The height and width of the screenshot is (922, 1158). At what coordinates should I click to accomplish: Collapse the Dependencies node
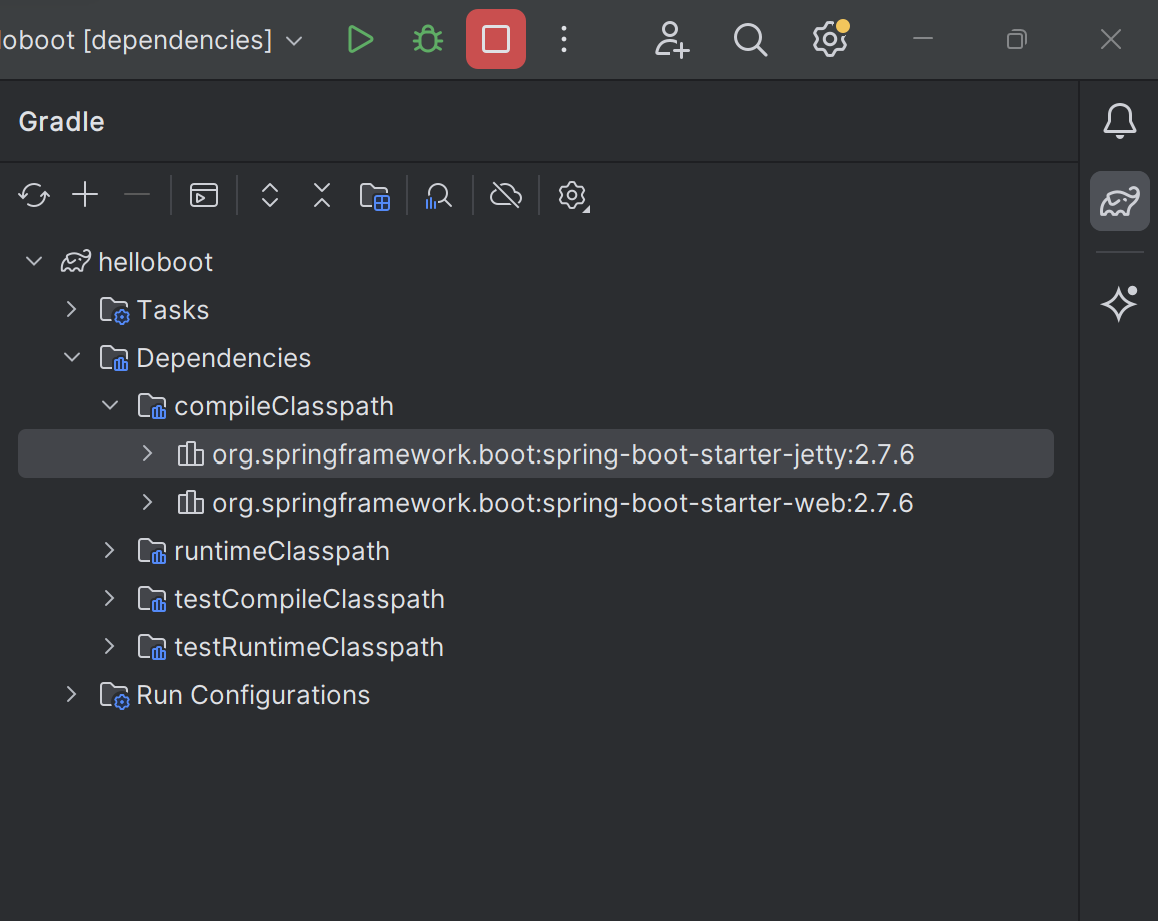tap(72, 358)
